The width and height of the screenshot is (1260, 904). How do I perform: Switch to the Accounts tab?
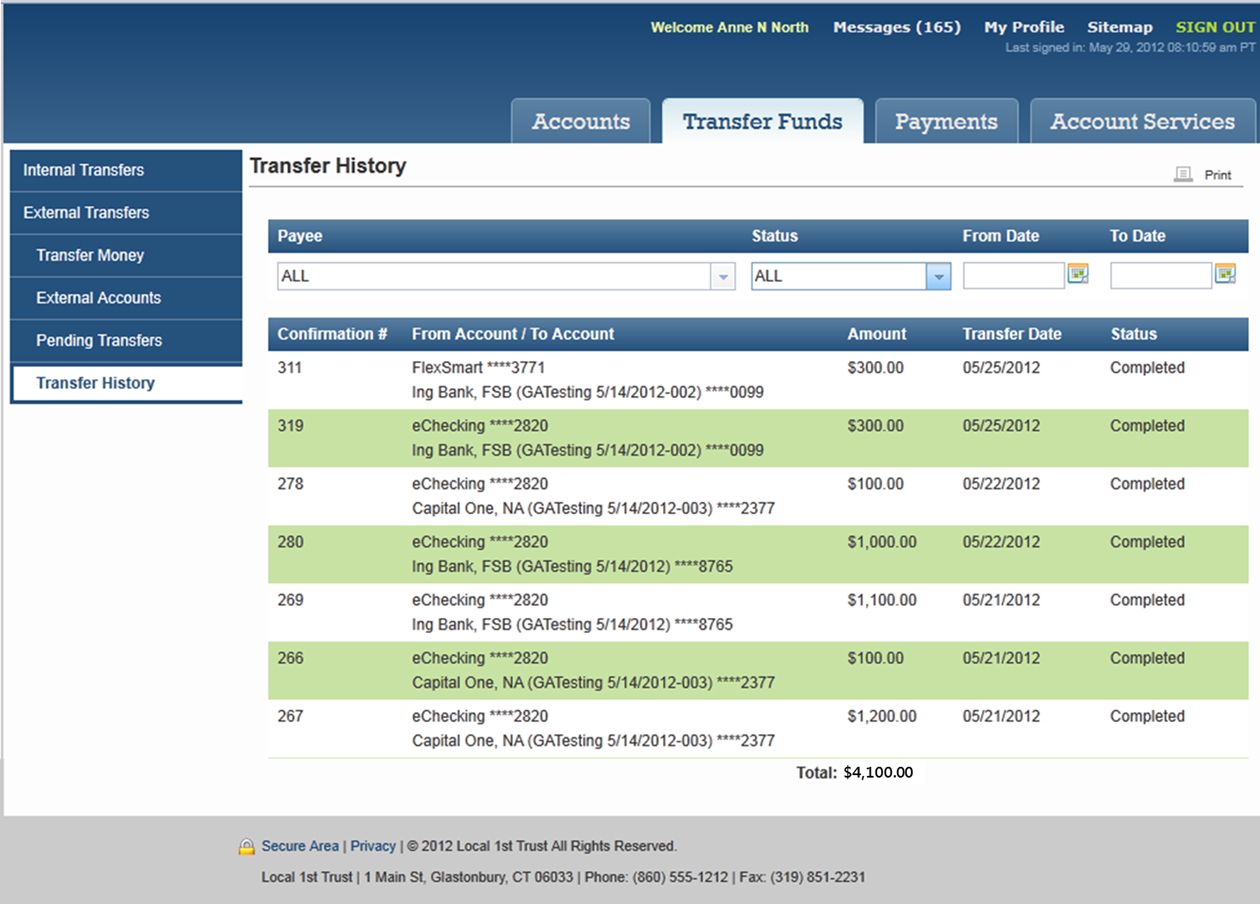[x=580, y=122]
